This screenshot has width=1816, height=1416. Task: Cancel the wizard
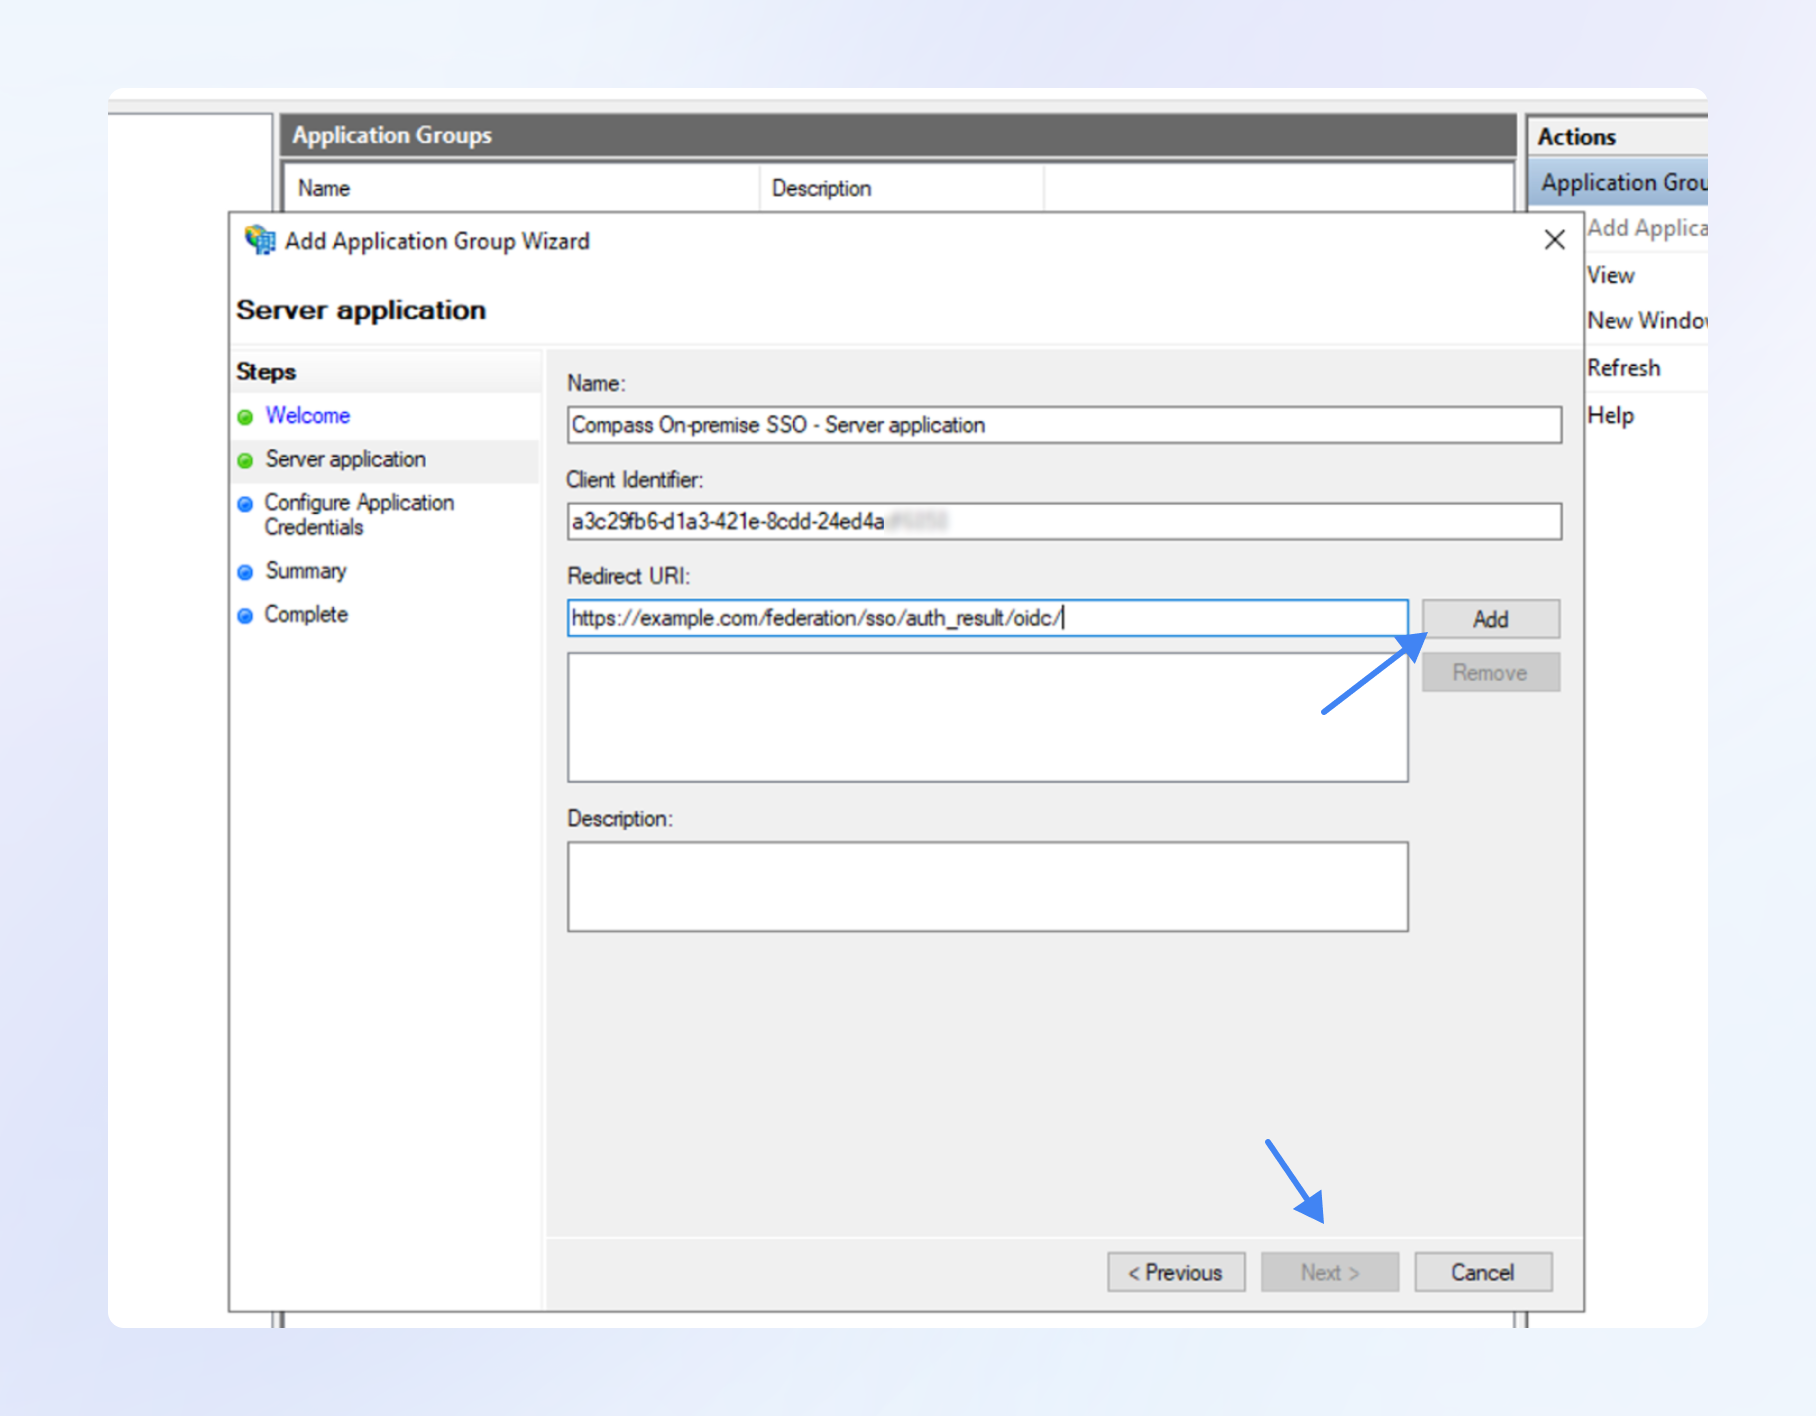point(1482,1272)
